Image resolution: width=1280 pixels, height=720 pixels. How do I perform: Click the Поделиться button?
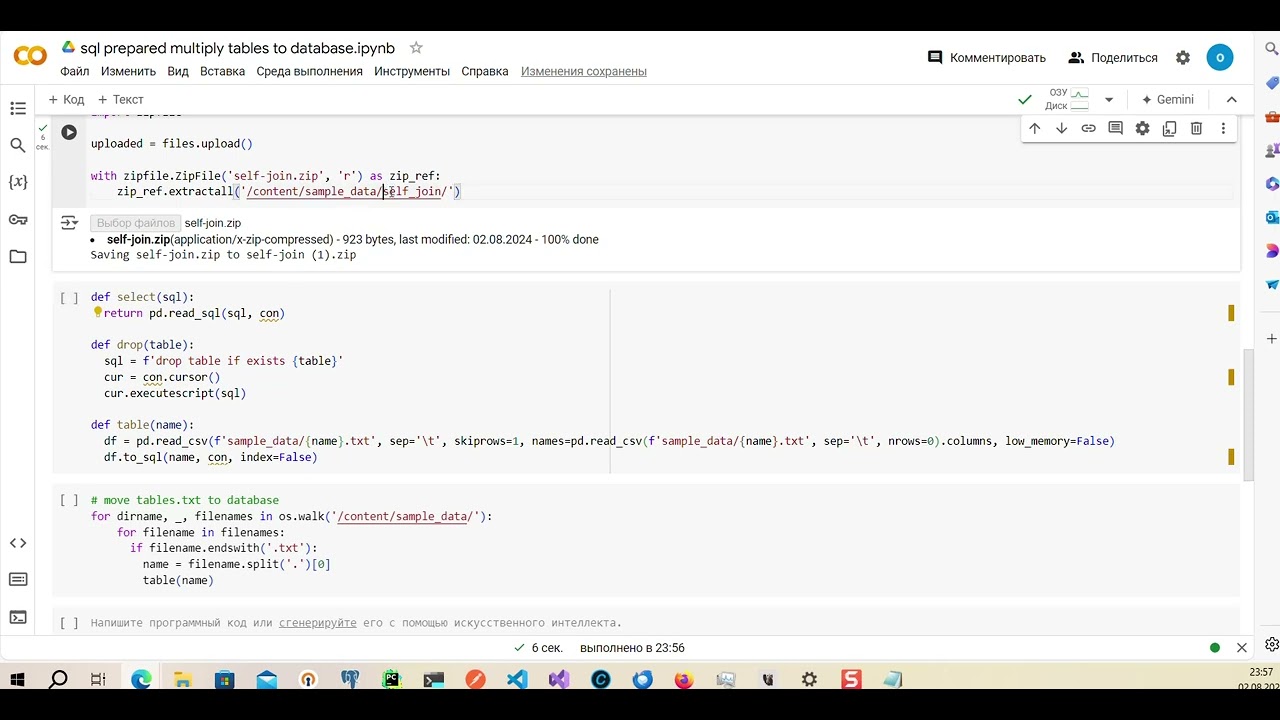click(x=1113, y=58)
